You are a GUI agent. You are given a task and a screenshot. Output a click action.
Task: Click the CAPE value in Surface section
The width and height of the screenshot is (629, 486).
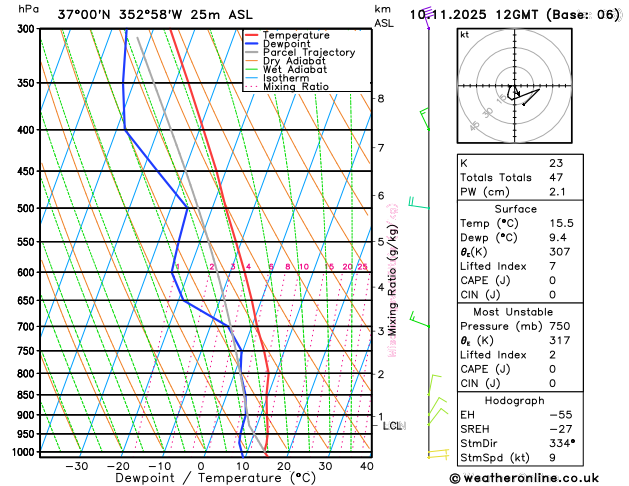[x=552, y=280]
